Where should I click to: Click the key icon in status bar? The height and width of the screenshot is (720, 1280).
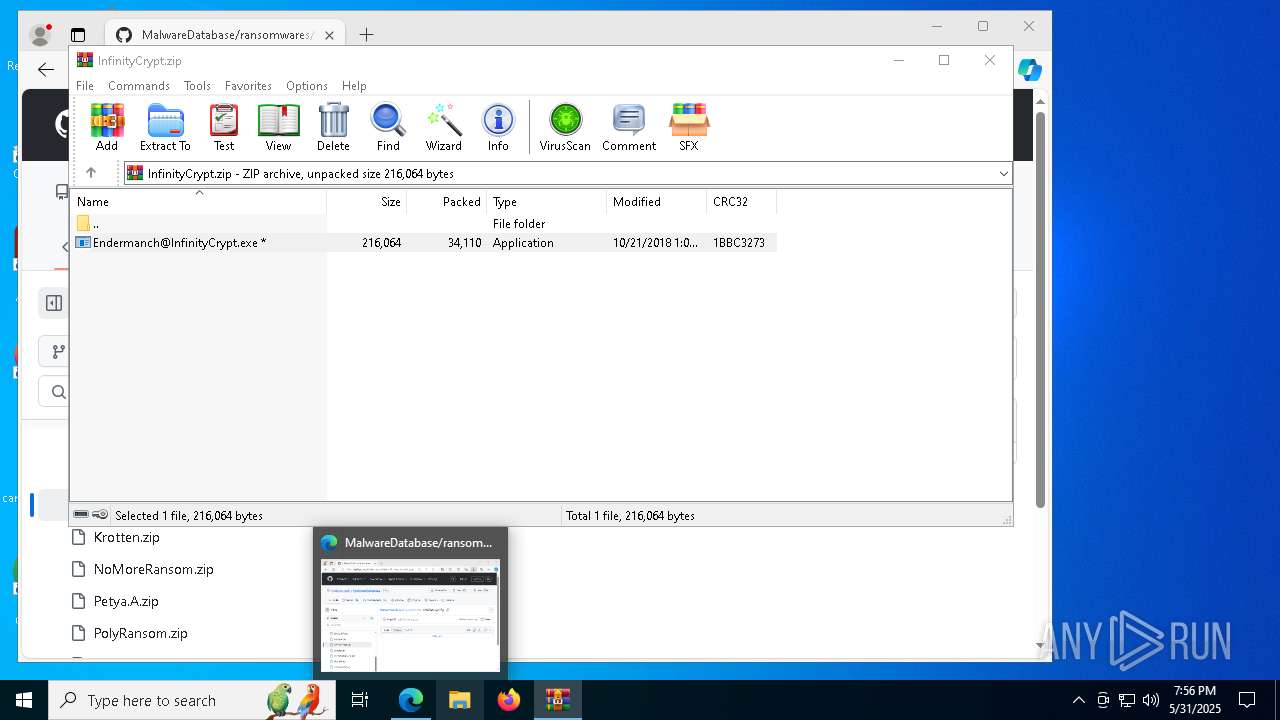click(100, 515)
